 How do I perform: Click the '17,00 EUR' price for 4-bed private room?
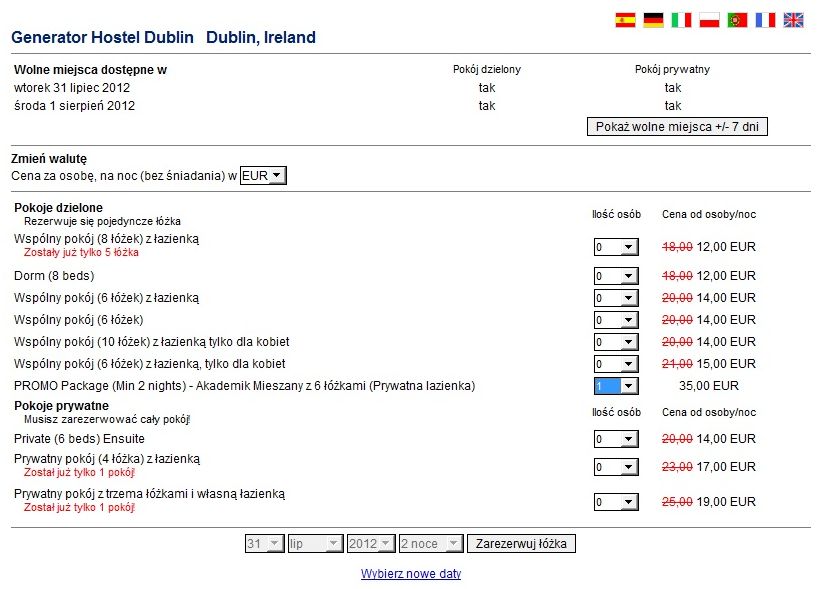click(726, 467)
